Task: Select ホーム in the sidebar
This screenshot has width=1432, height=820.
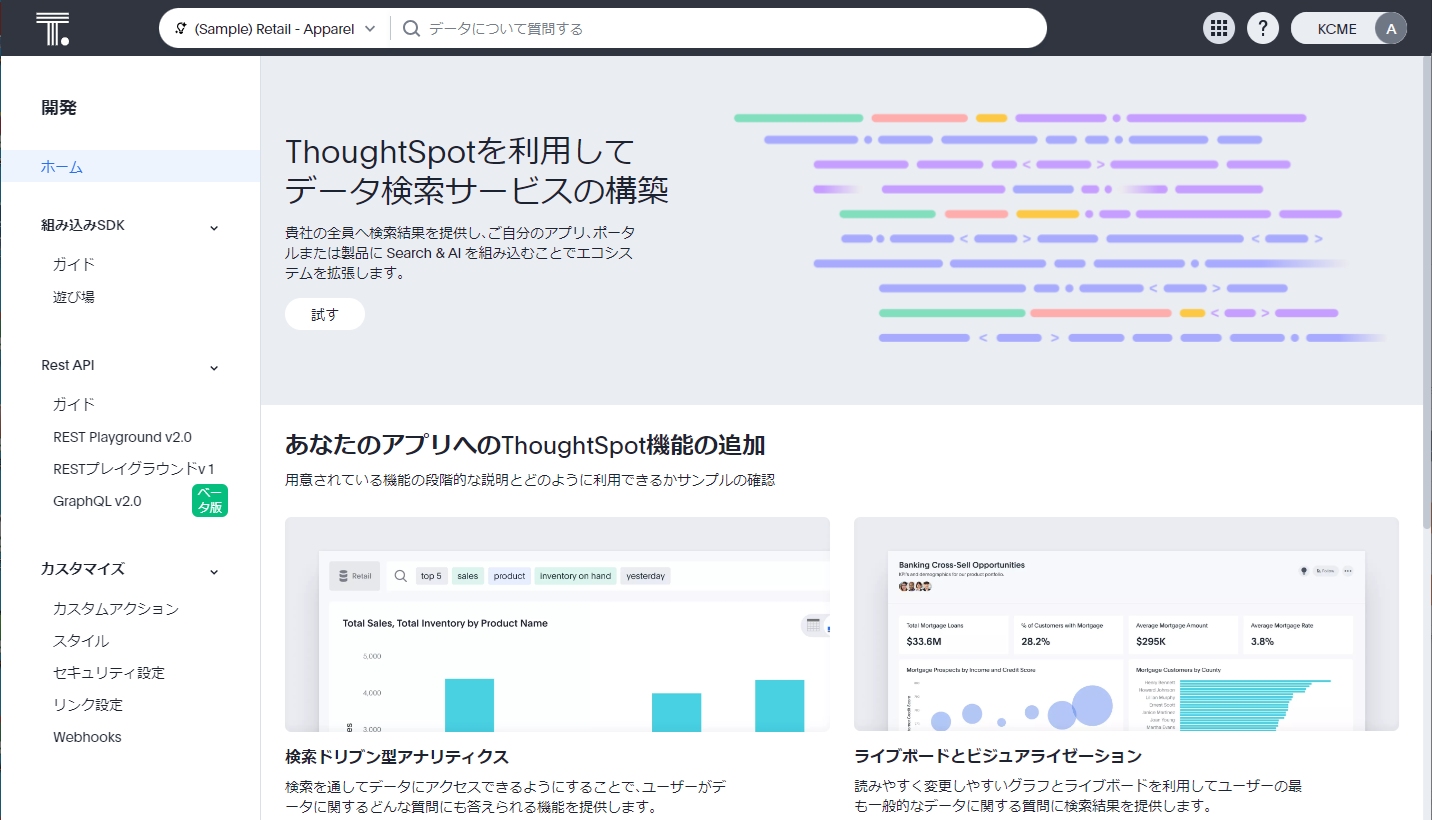Action: (x=62, y=167)
